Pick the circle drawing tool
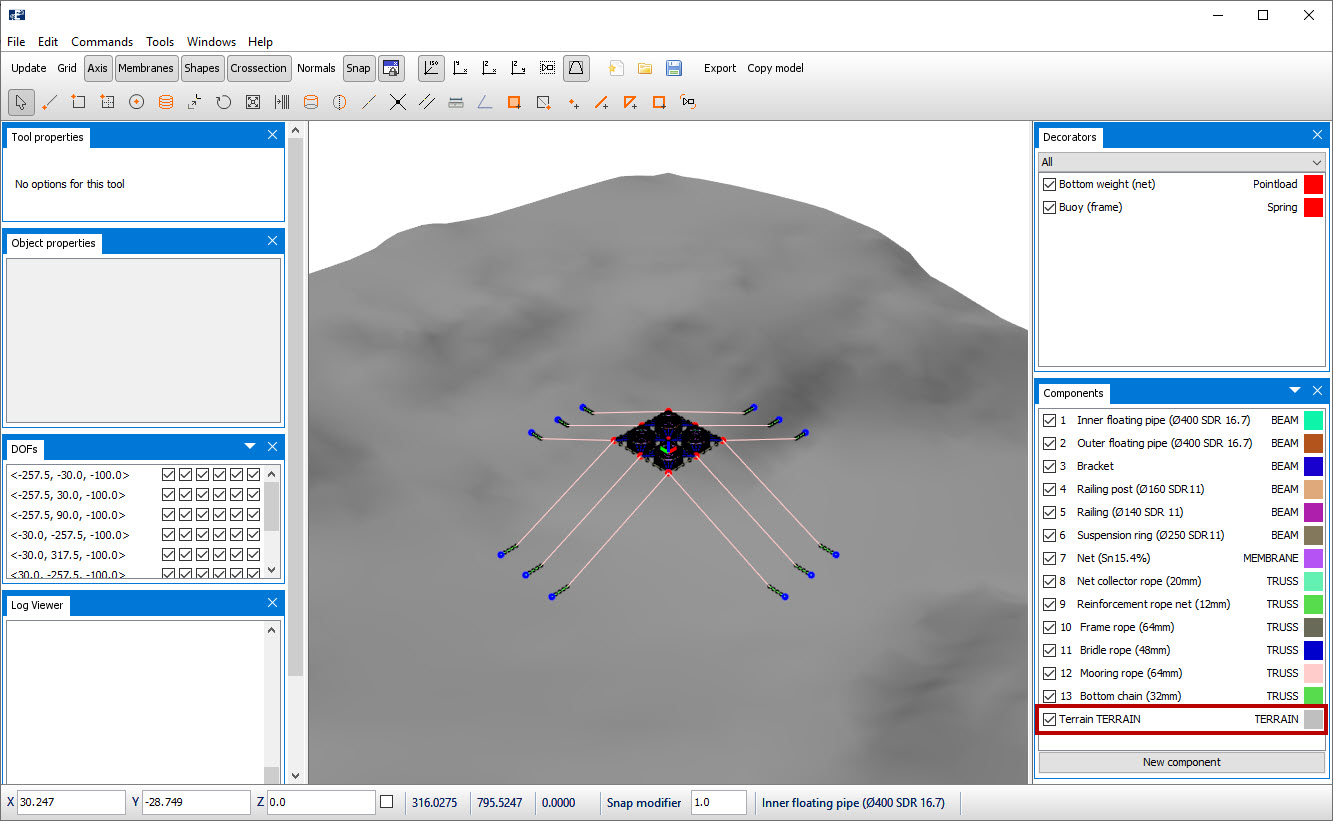The image size is (1333, 821). pyautogui.click(x=137, y=102)
